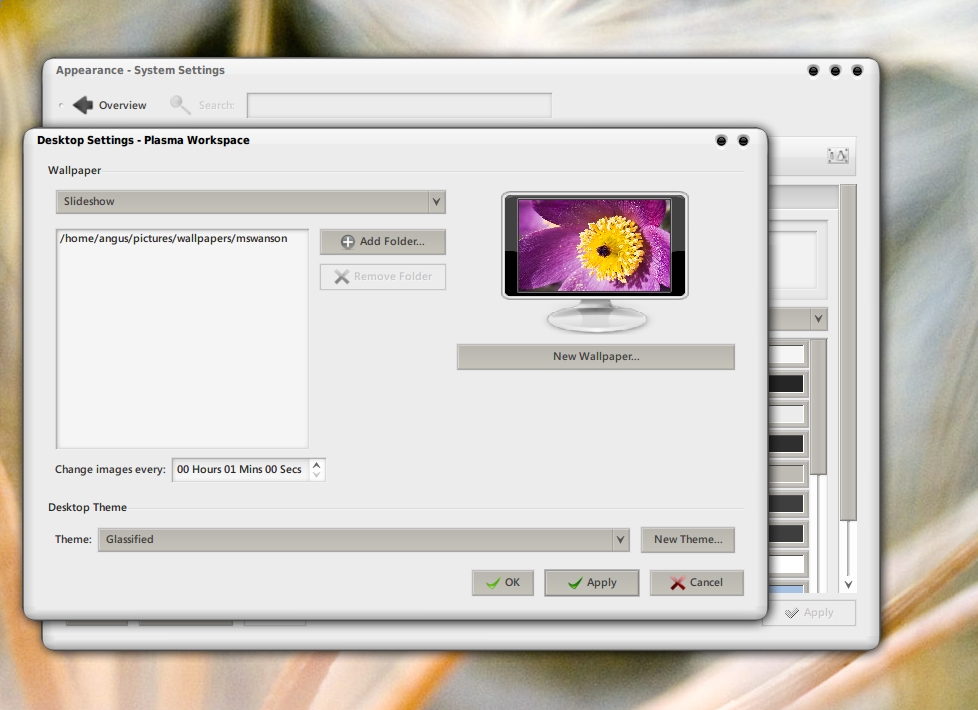
Task: Click the X icon on Remove Folder
Action: (x=341, y=276)
